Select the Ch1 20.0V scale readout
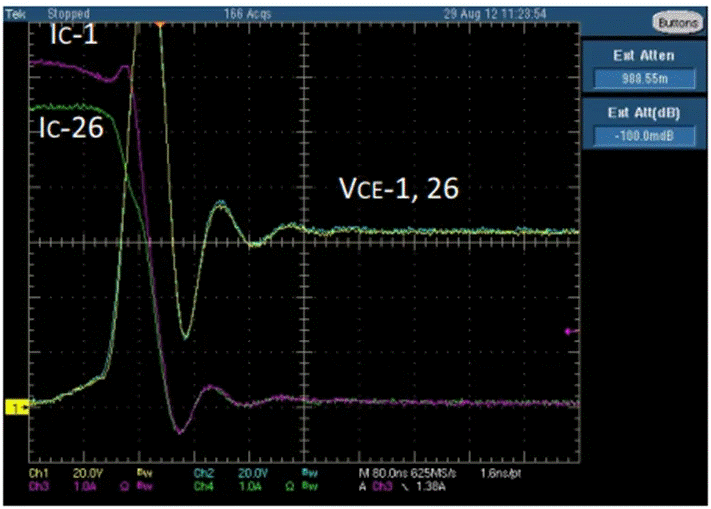The width and height of the screenshot is (711, 509). click(88, 474)
